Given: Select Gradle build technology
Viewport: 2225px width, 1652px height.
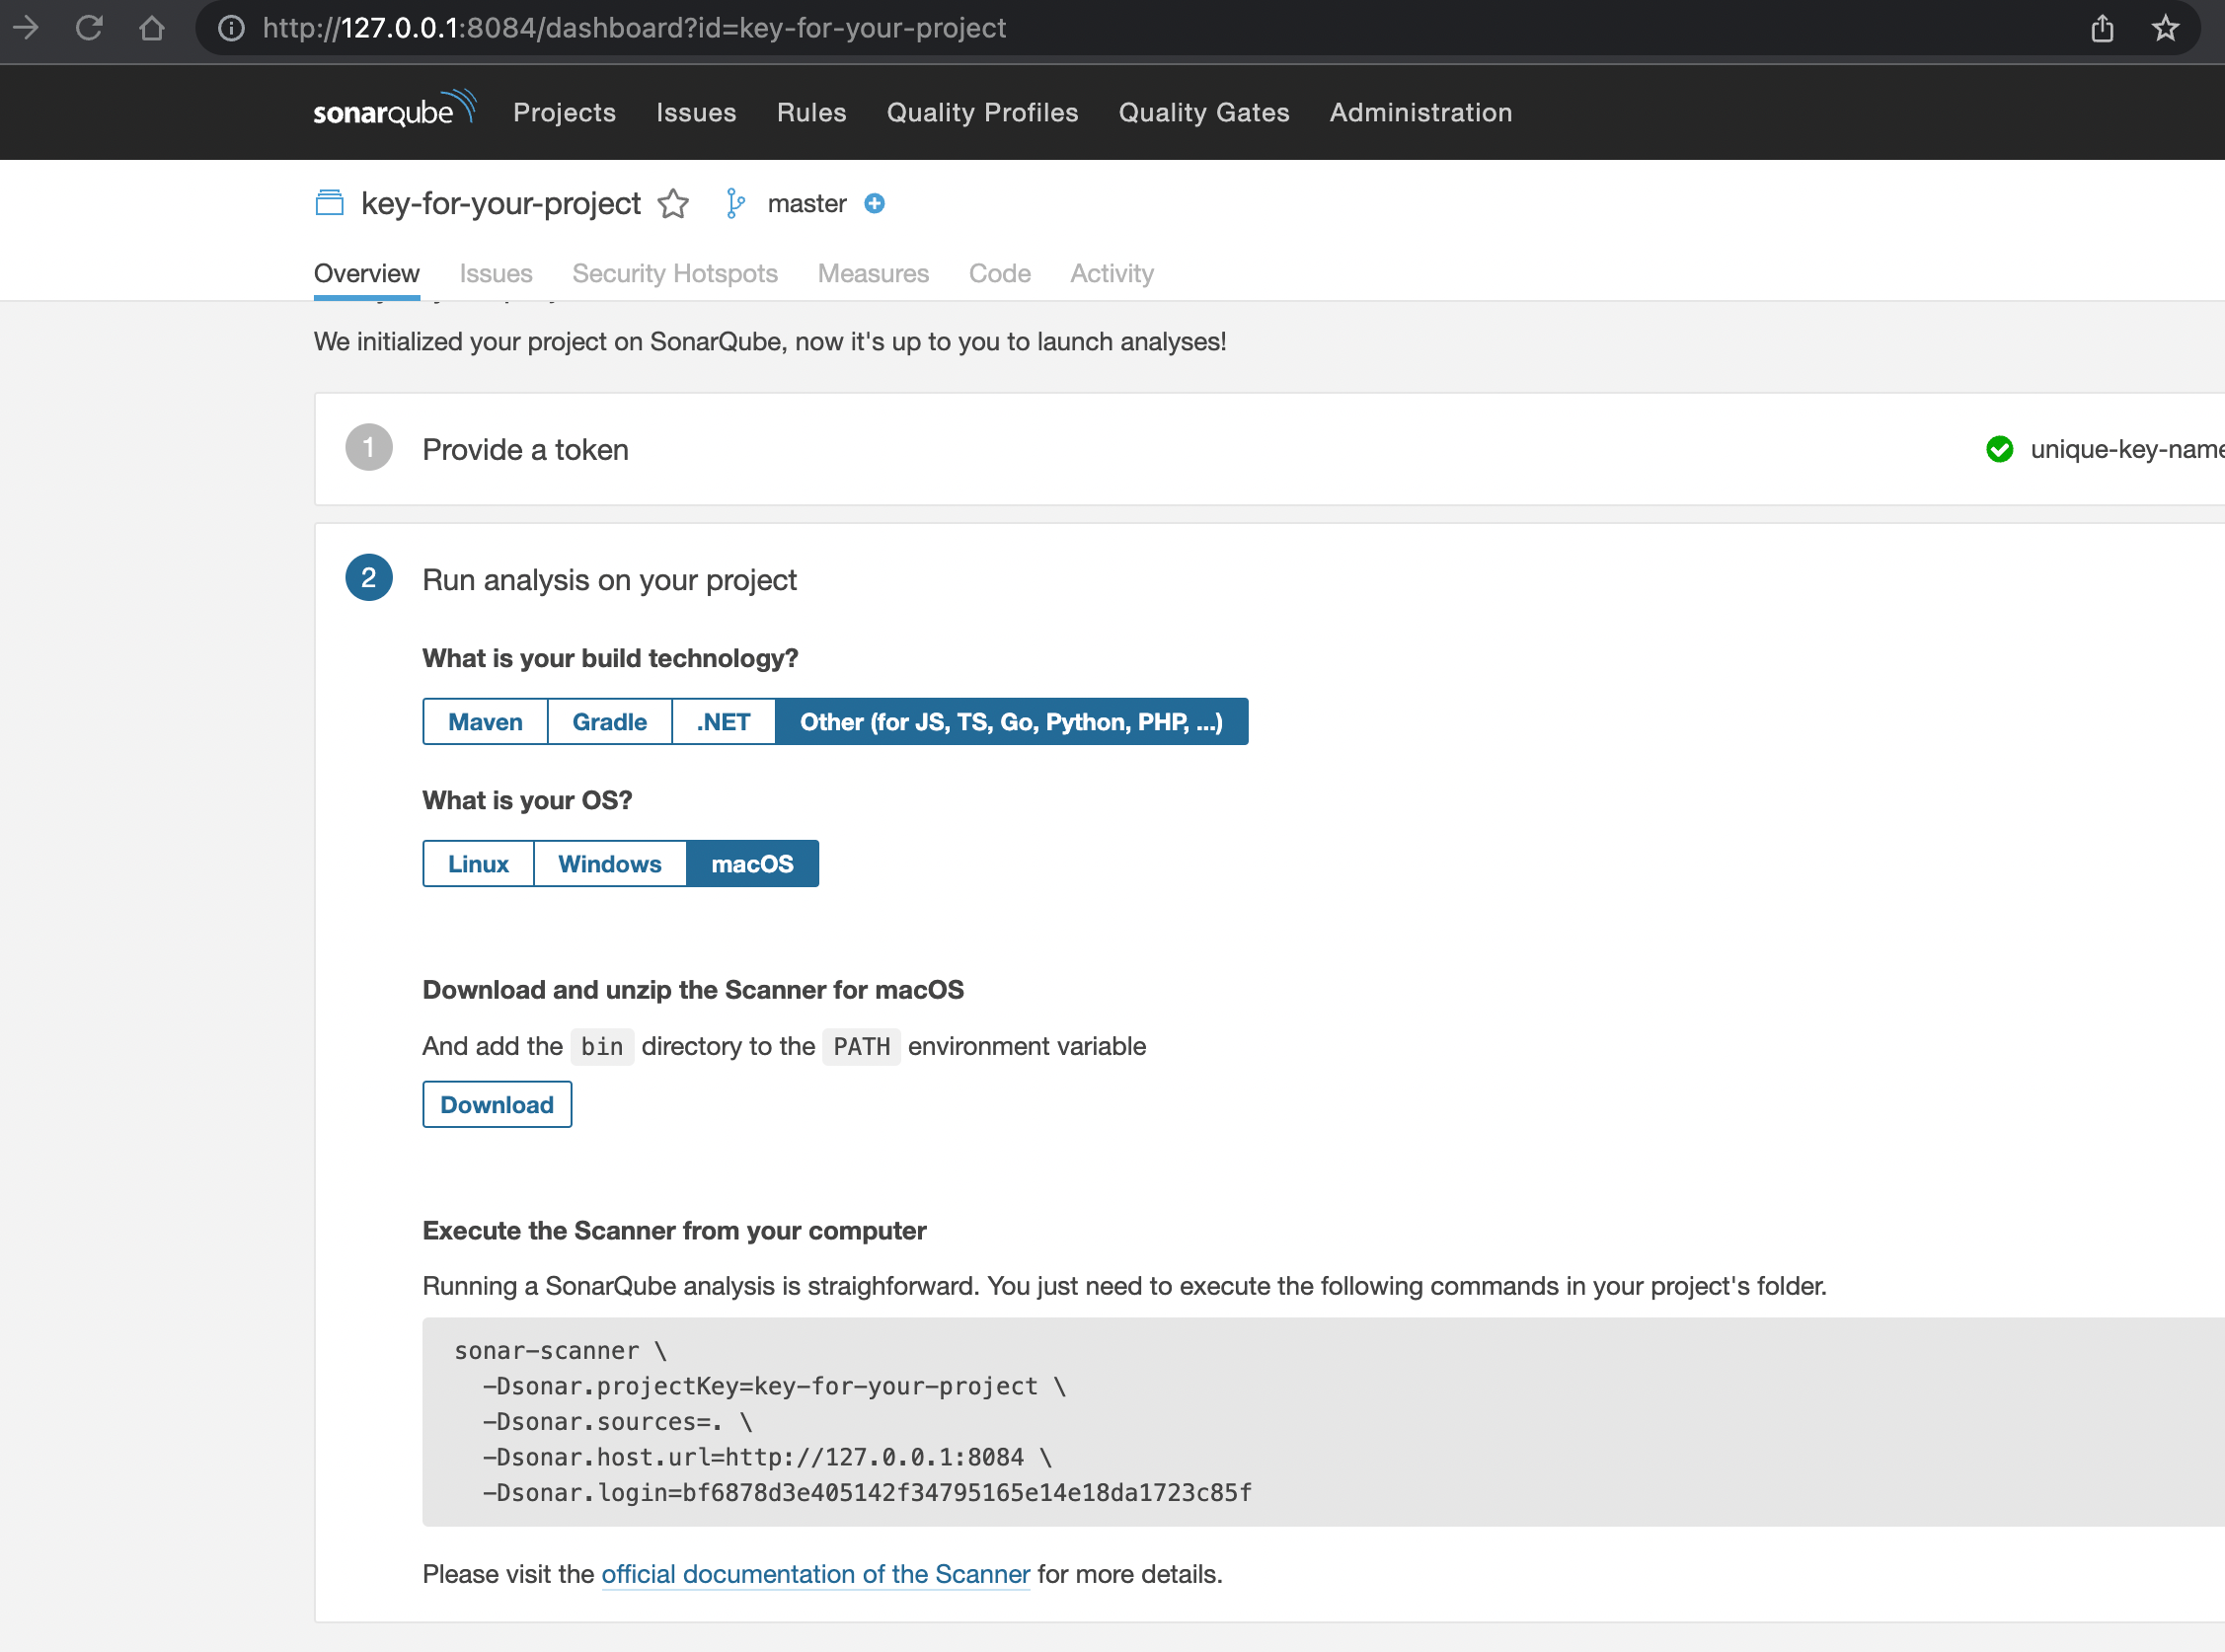Looking at the screenshot, I should 609,721.
